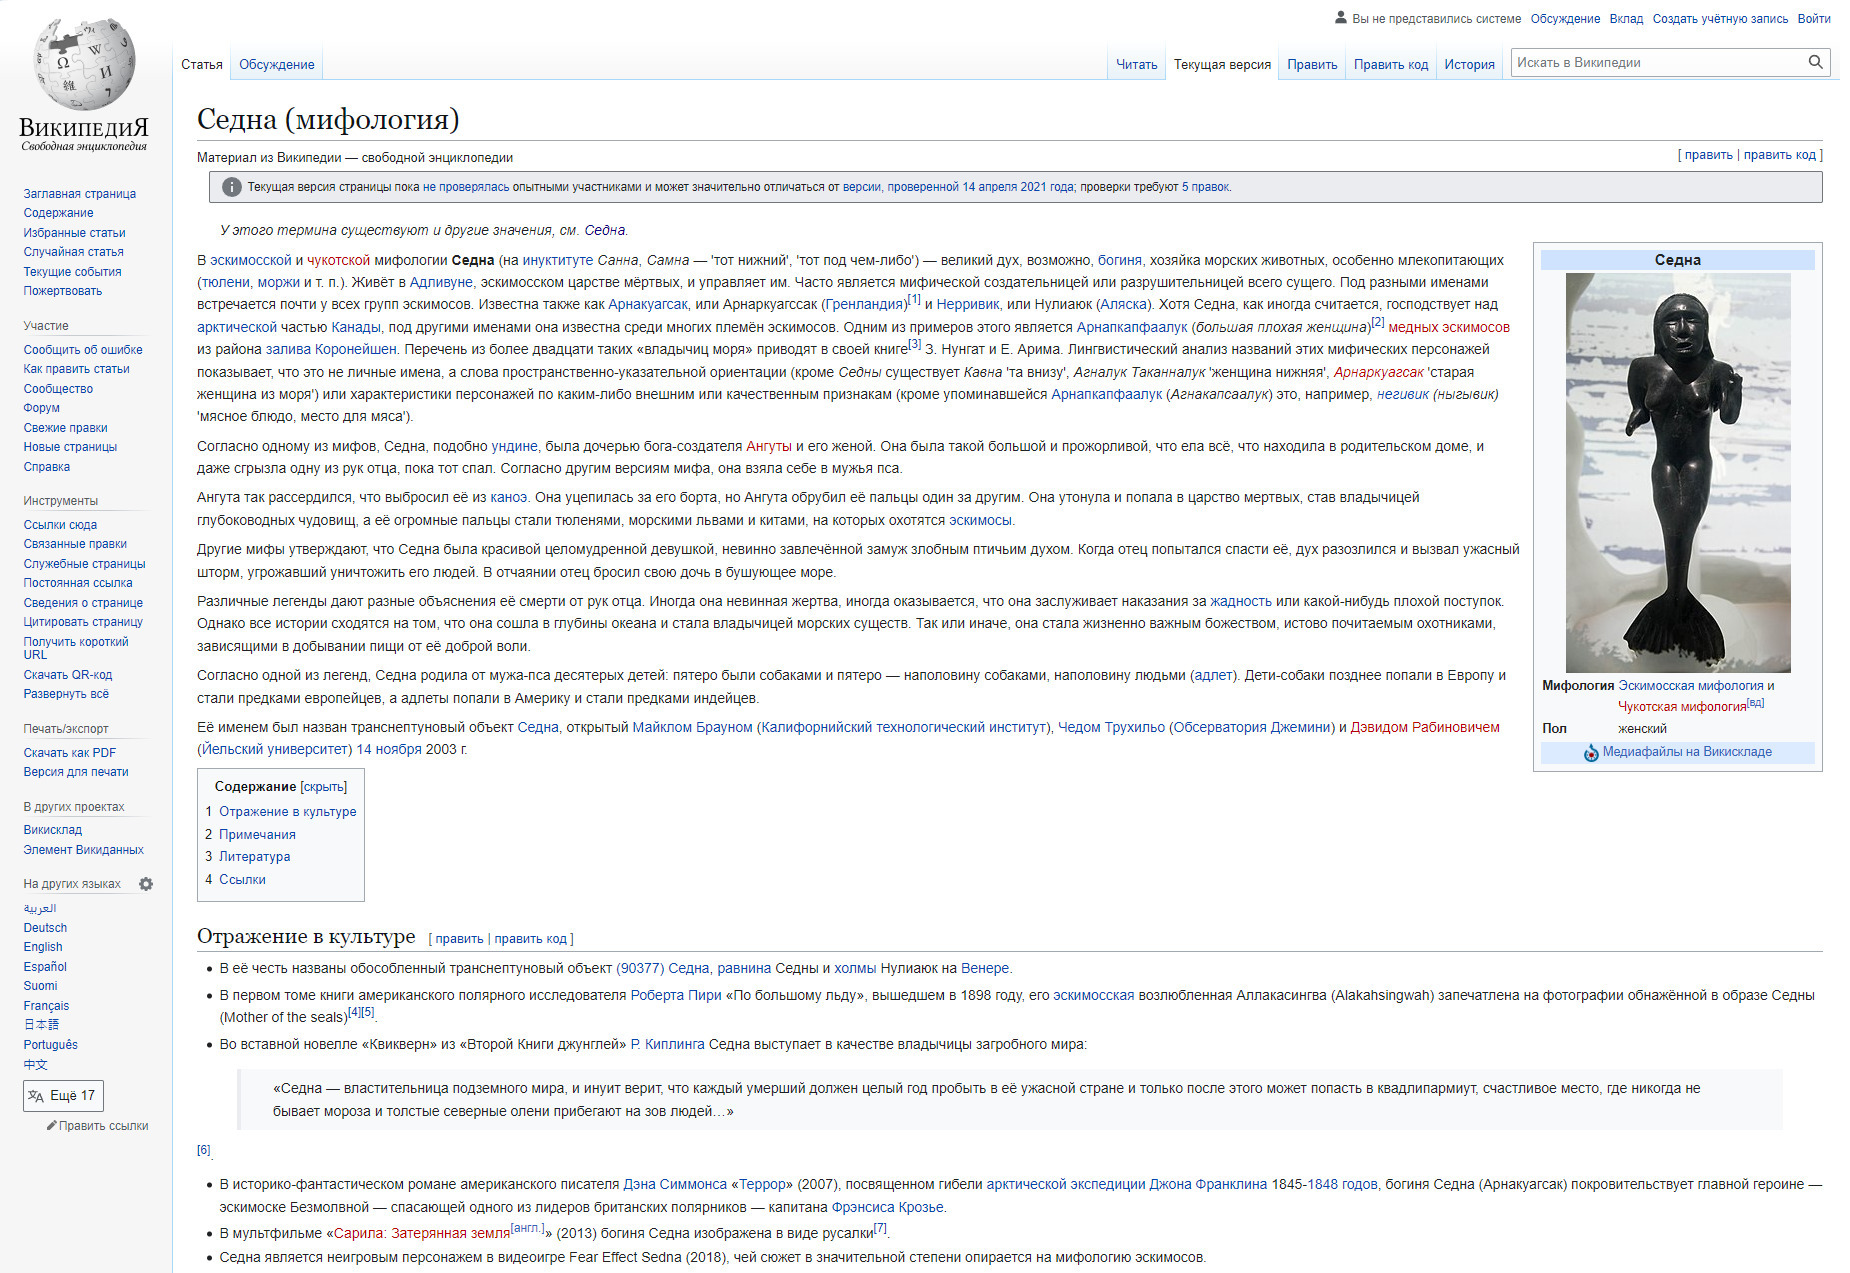Click the magnifying glass search icon

tap(1815, 62)
